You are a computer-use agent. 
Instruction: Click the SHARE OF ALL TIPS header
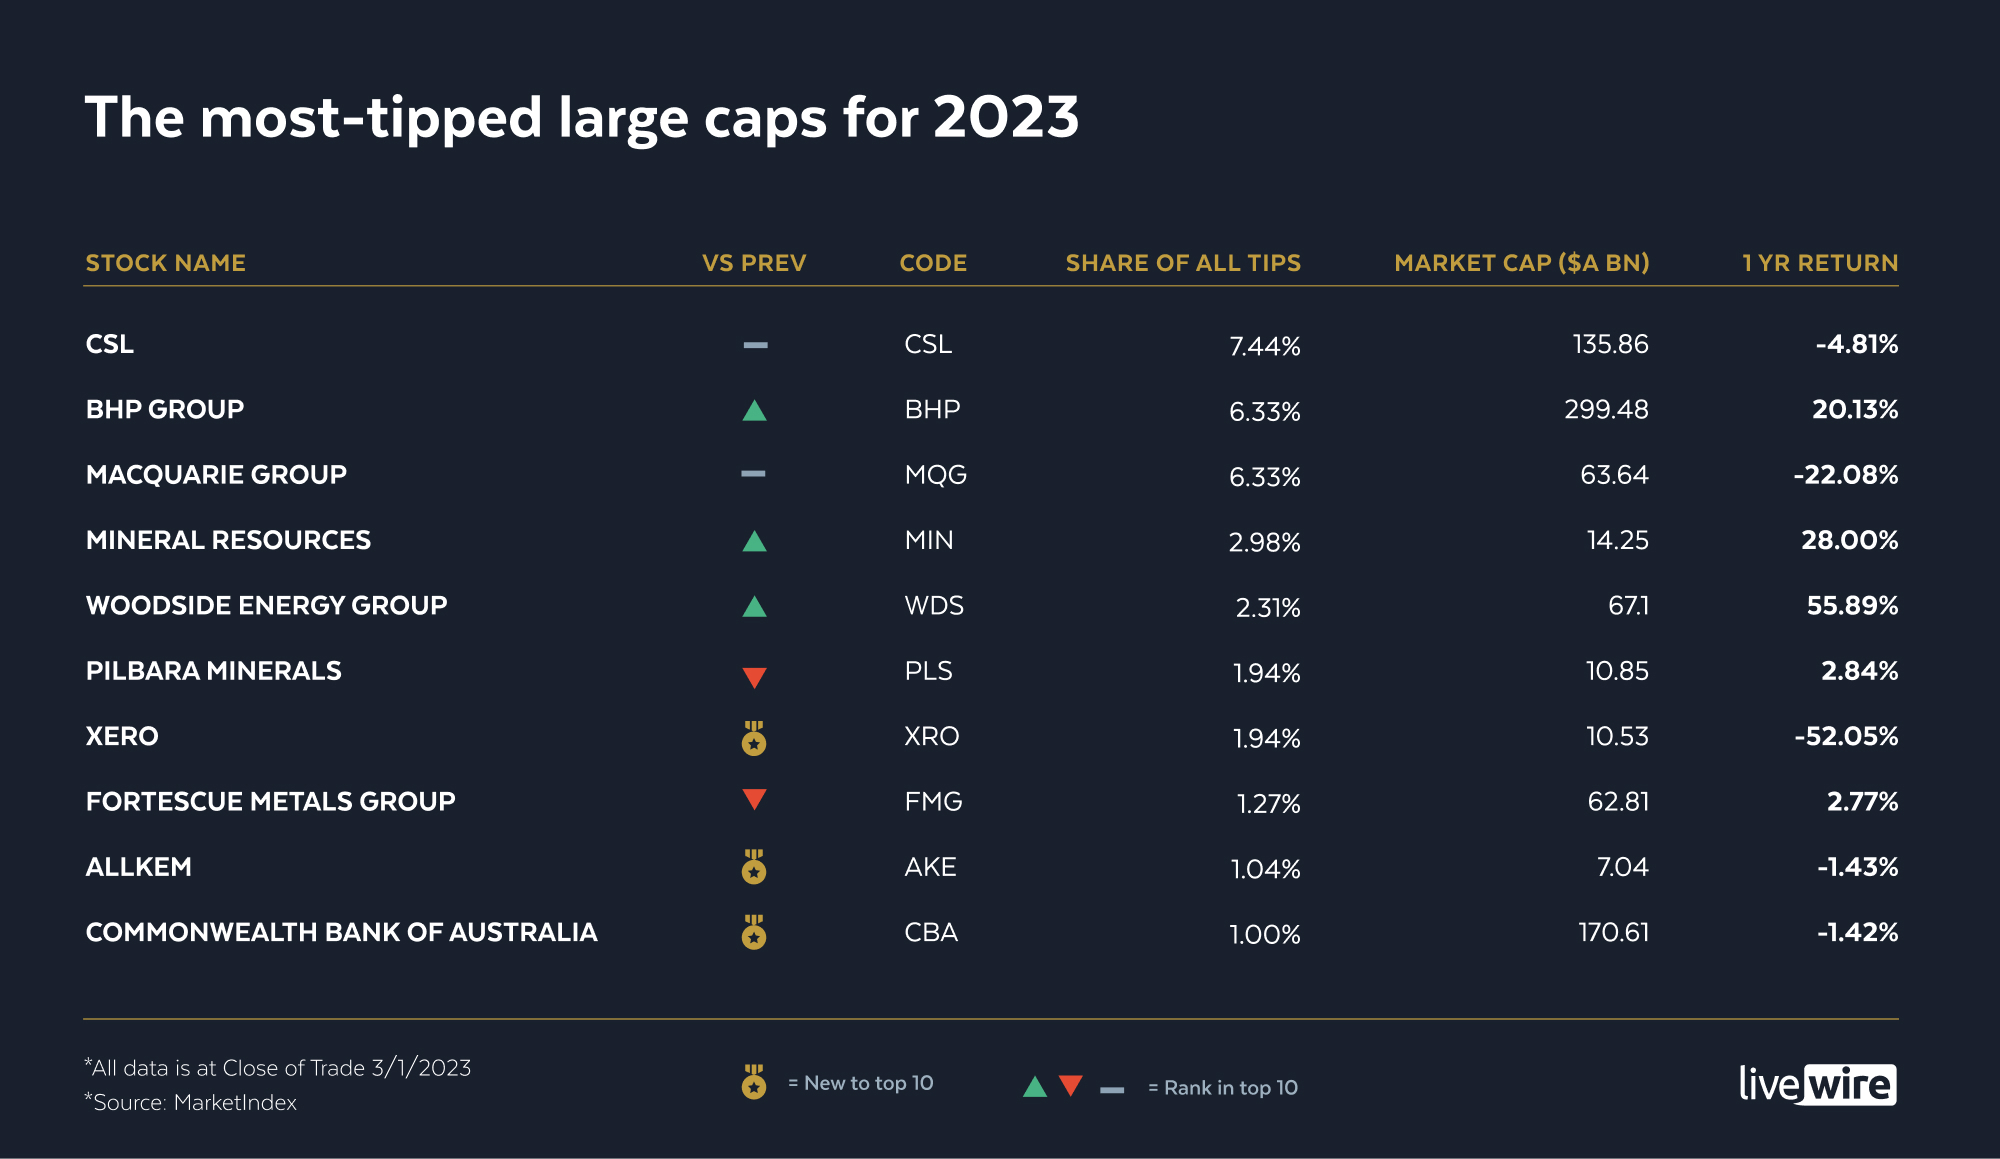point(1183,263)
